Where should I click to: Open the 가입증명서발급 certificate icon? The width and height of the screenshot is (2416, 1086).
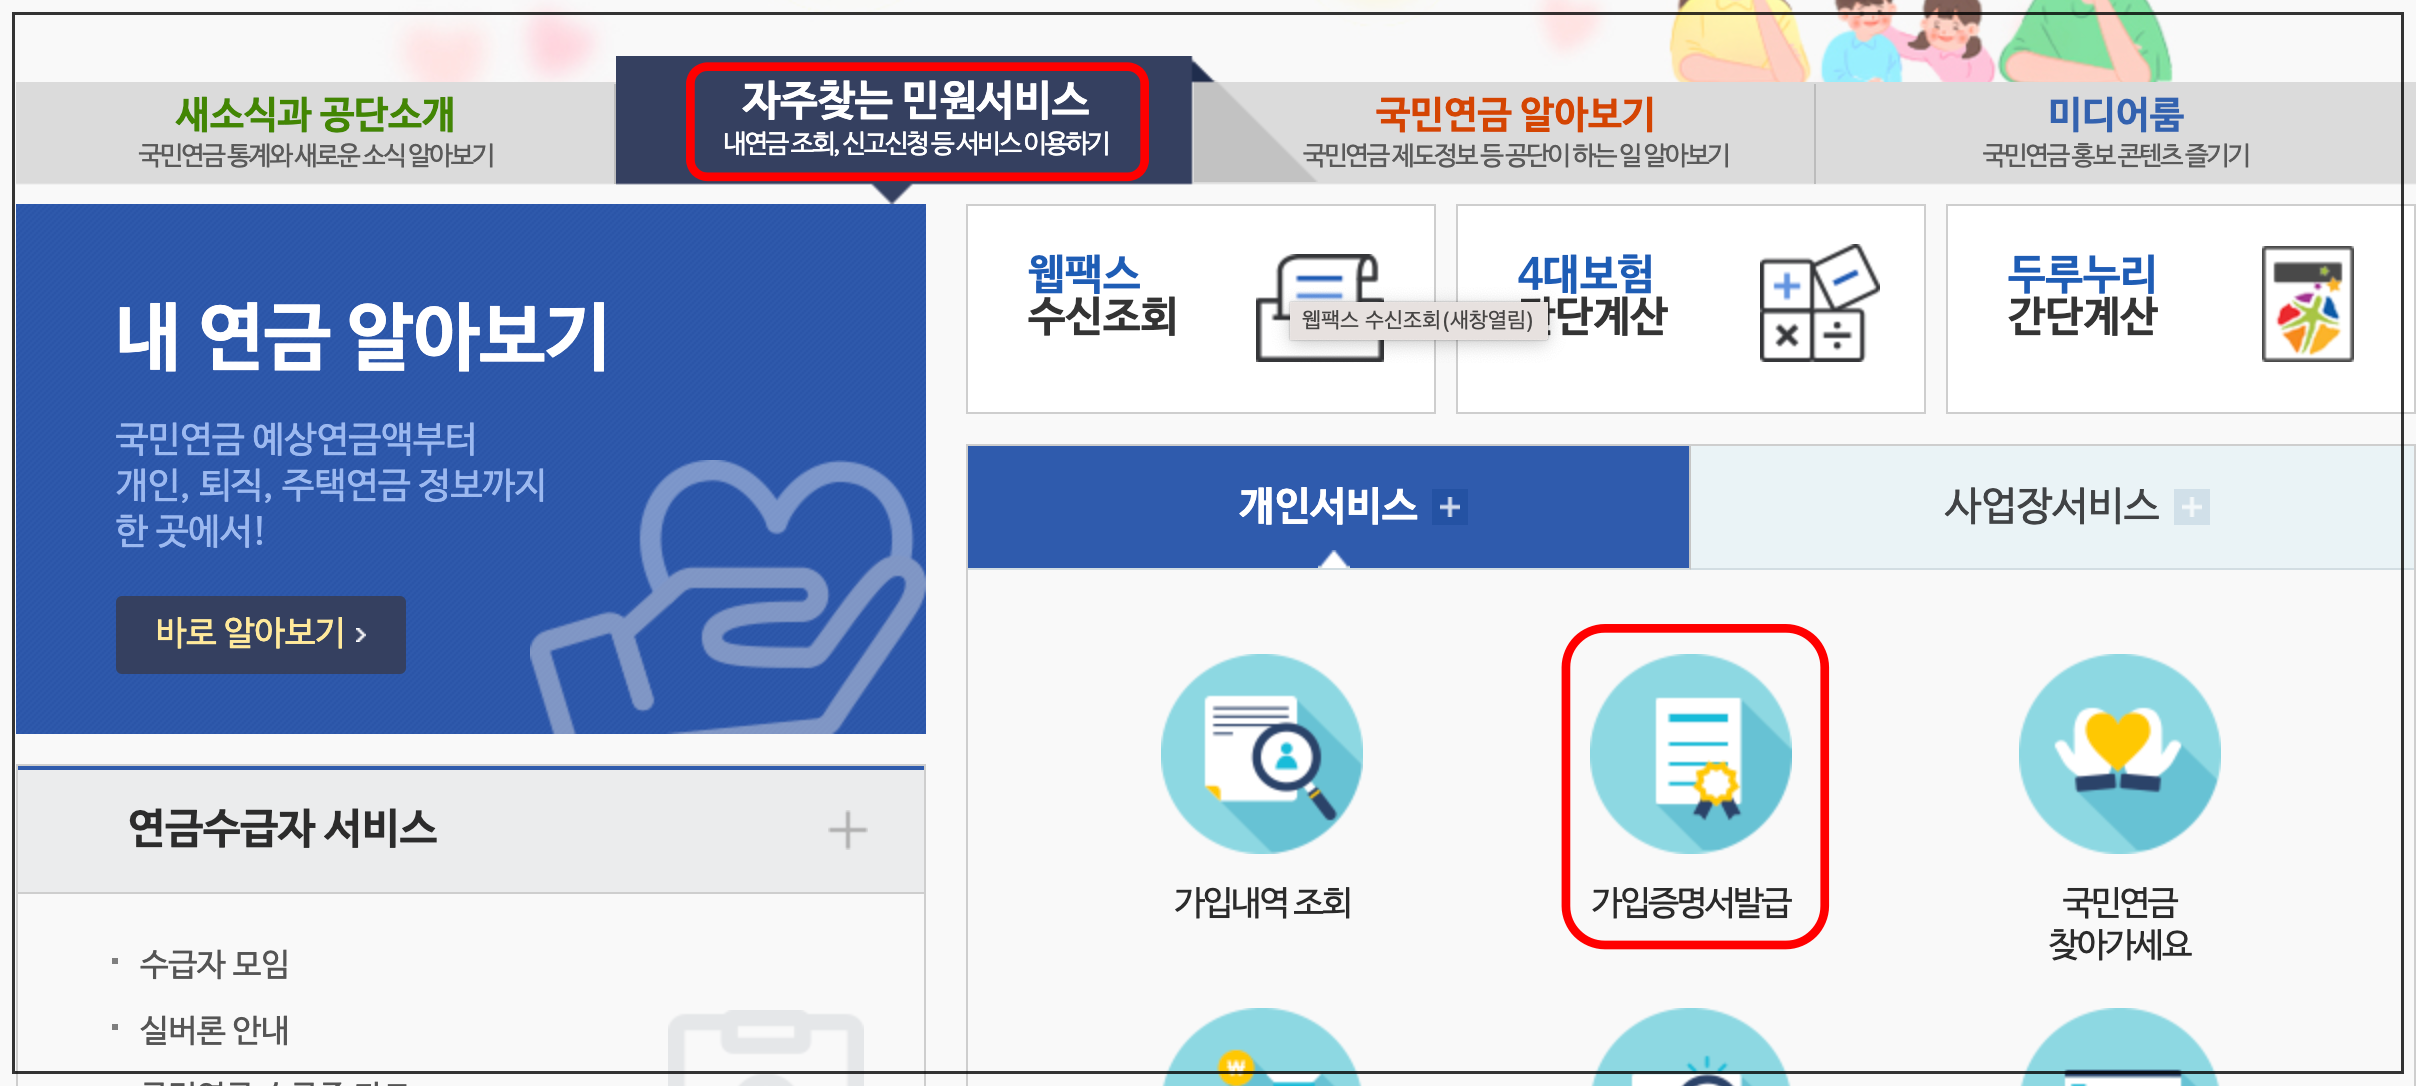coord(1691,754)
